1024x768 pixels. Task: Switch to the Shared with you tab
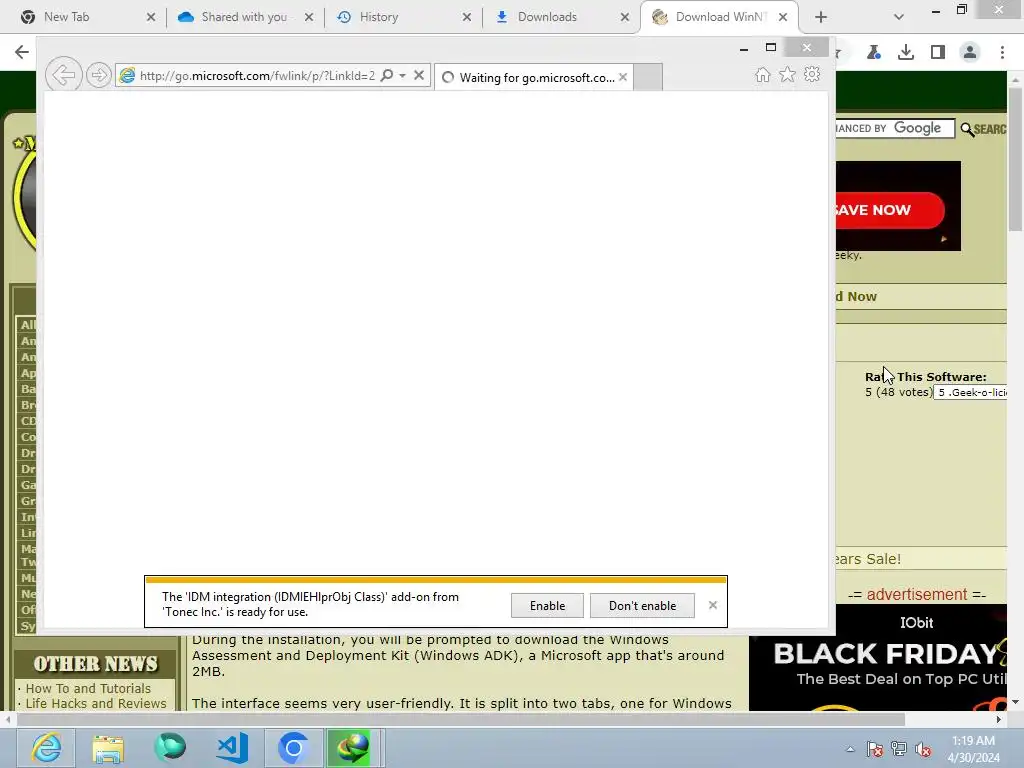[x=244, y=17]
